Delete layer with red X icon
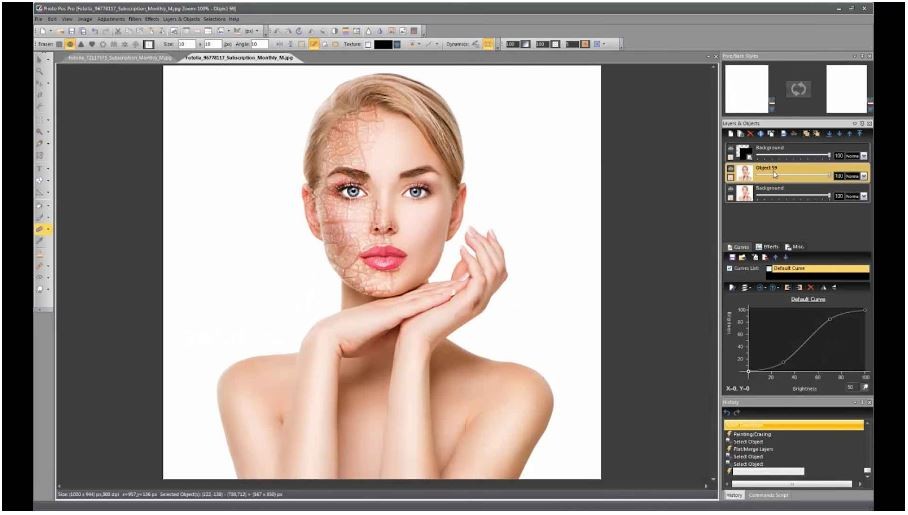 [751, 133]
